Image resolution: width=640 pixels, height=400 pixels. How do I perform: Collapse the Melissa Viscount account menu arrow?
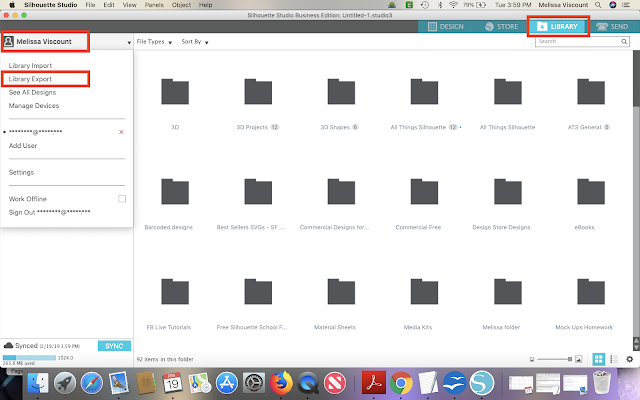tap(129, 42)
